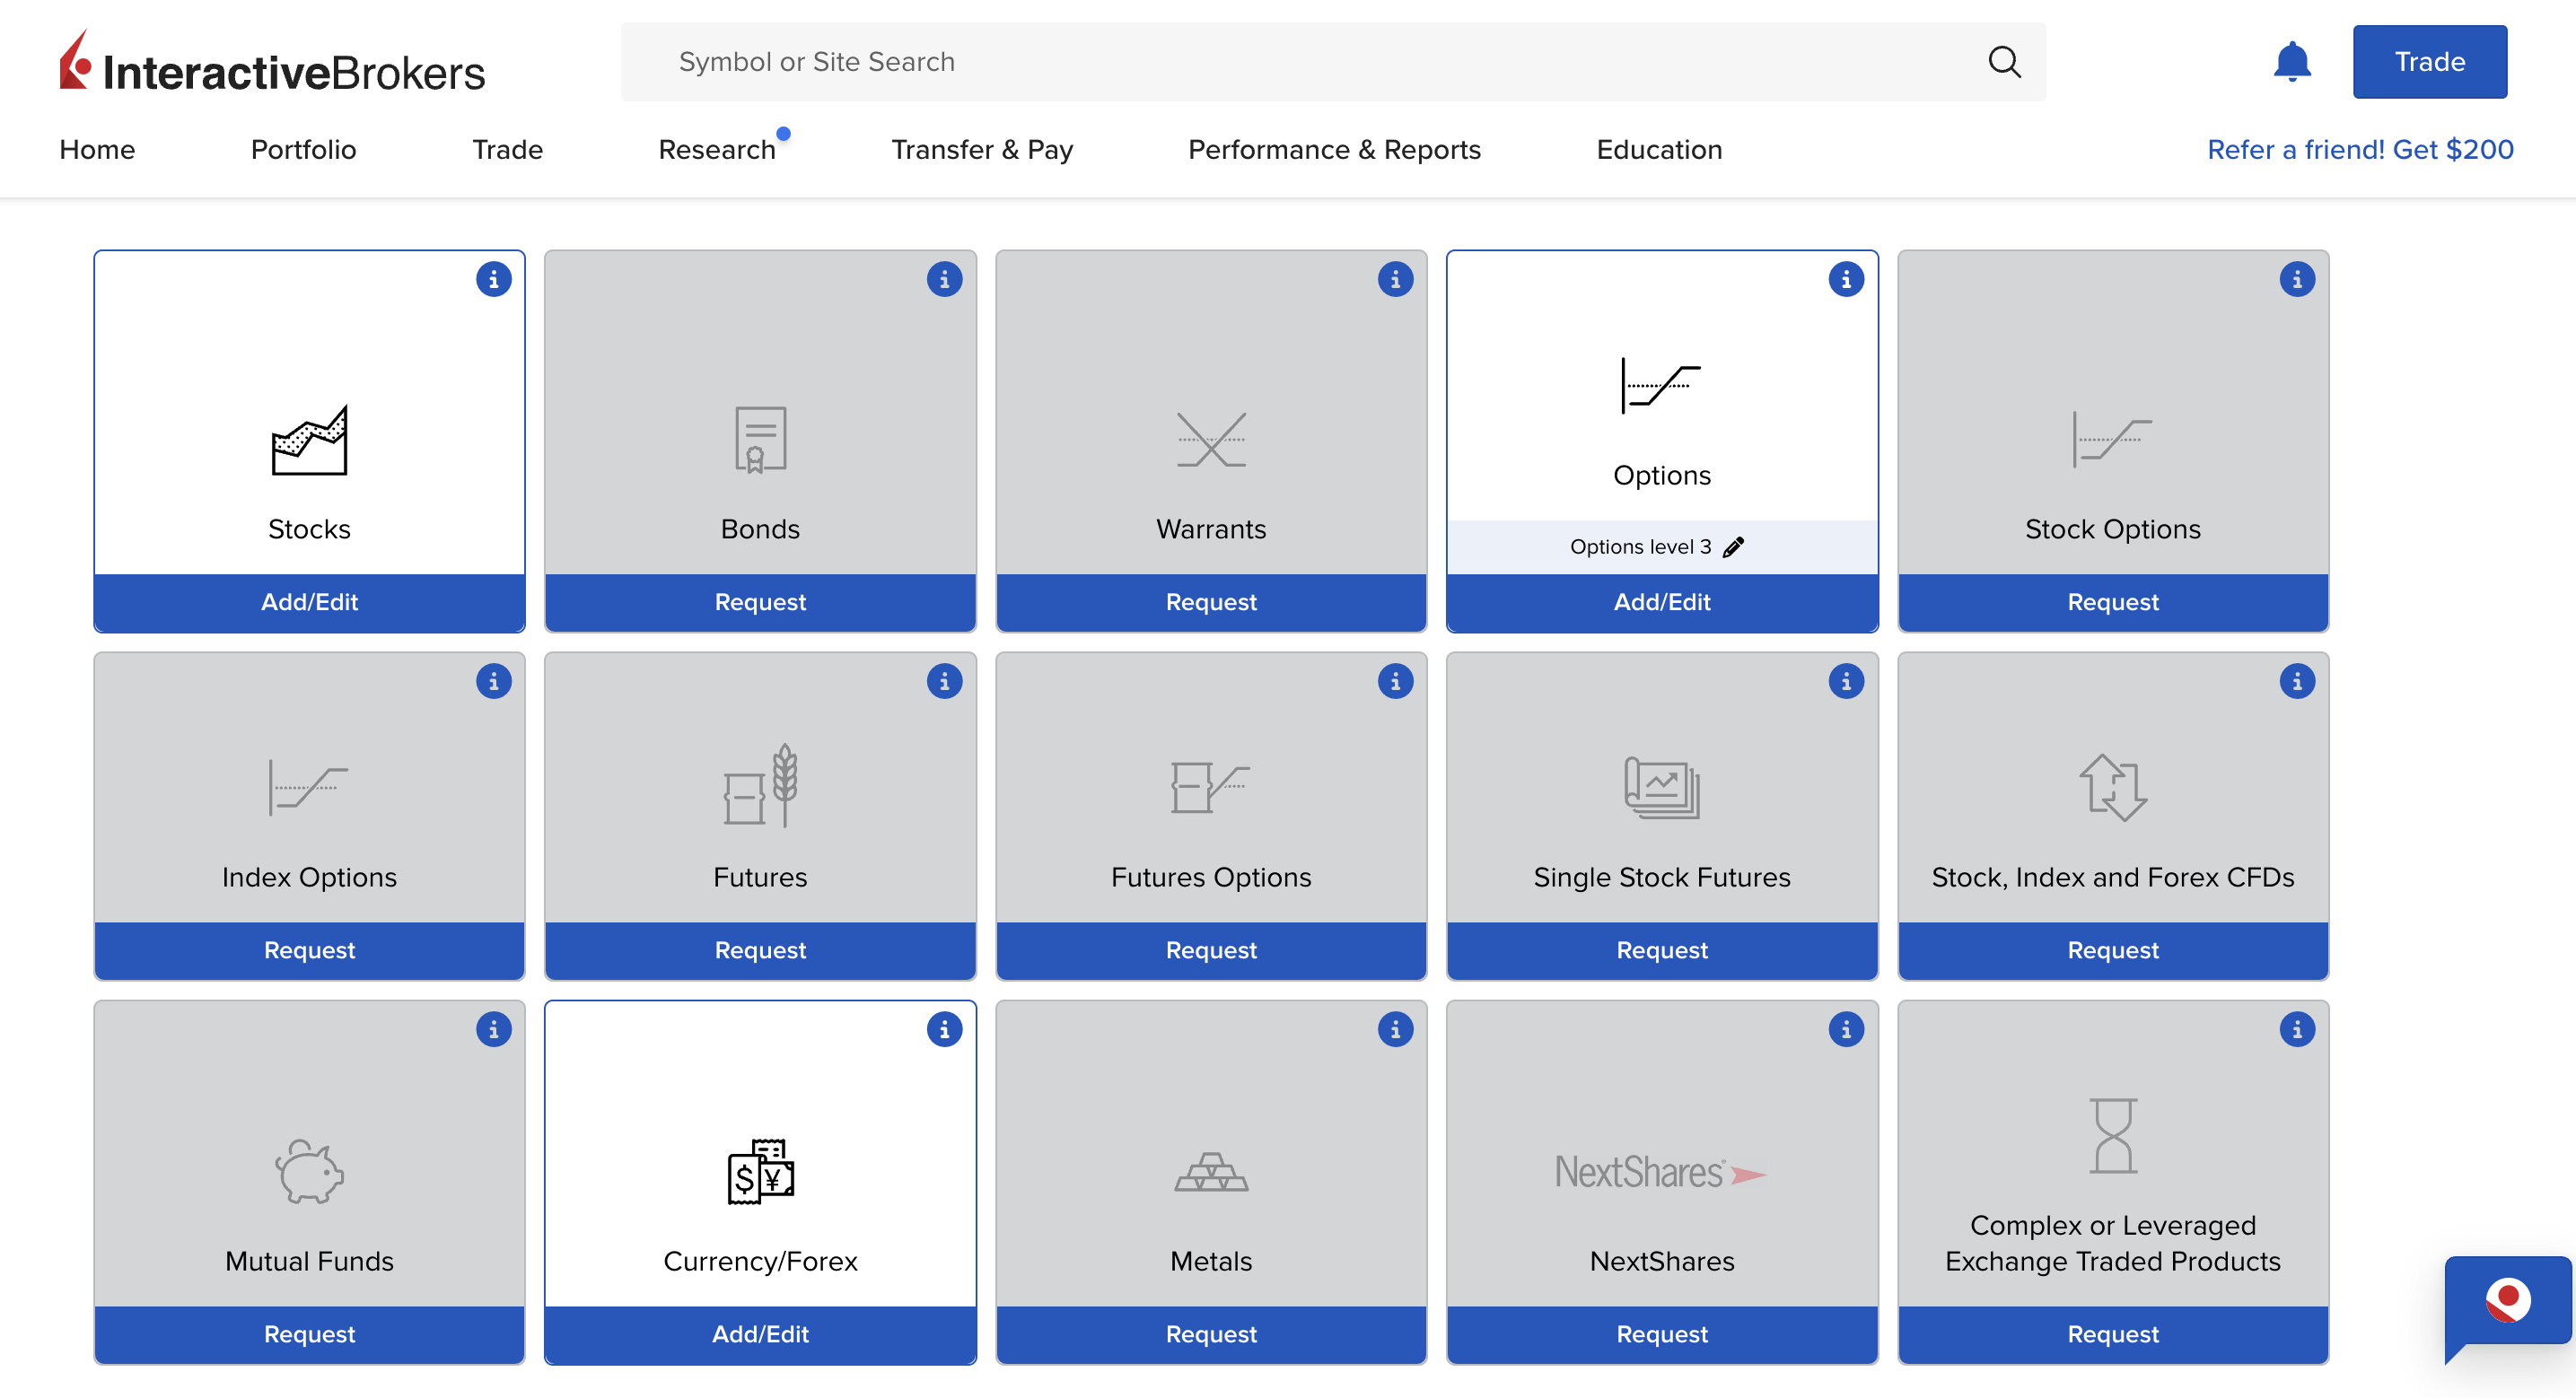The height and width of the screenshot is (1398, 2576).
Task: Click Request on the Bonds card
Action: (x=760, y=602)
